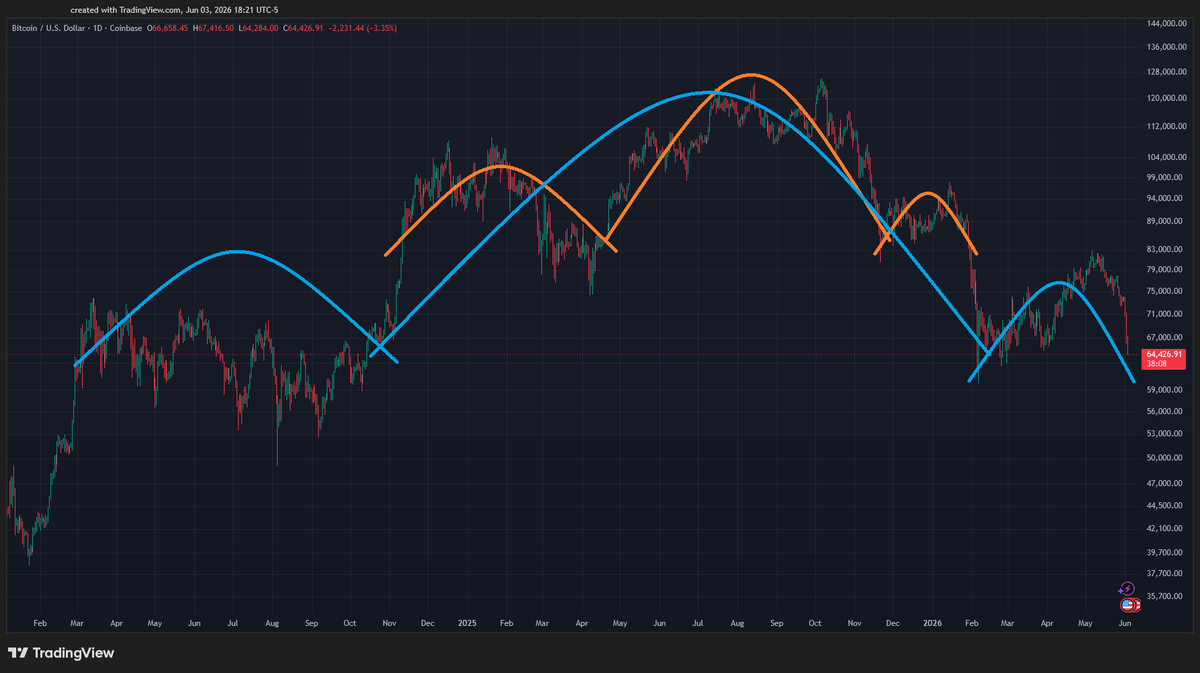The width and height of the screenshot is (1200, 673).
Task: Click the high value H67,416.50
Action: [213, 28]
